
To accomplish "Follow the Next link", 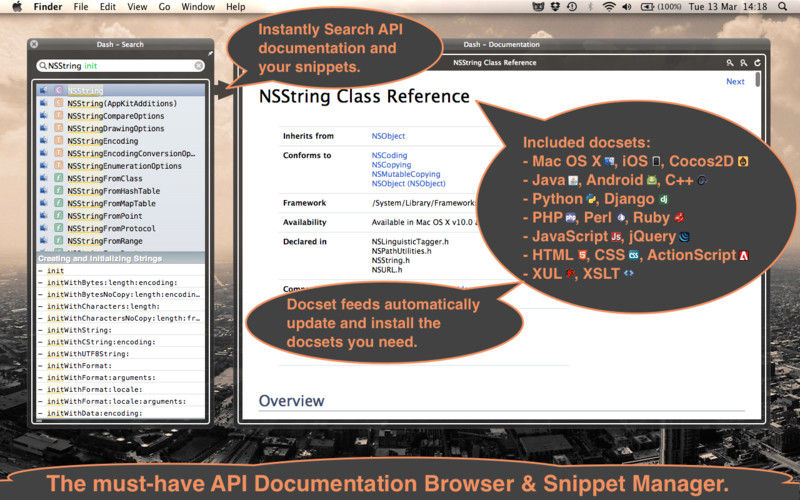I will [735, 82].
